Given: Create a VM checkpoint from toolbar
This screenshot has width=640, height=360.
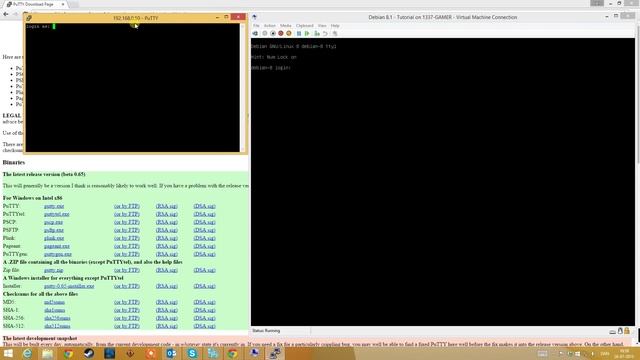Looking at the screenshot, I should click(x=317, y=33).
